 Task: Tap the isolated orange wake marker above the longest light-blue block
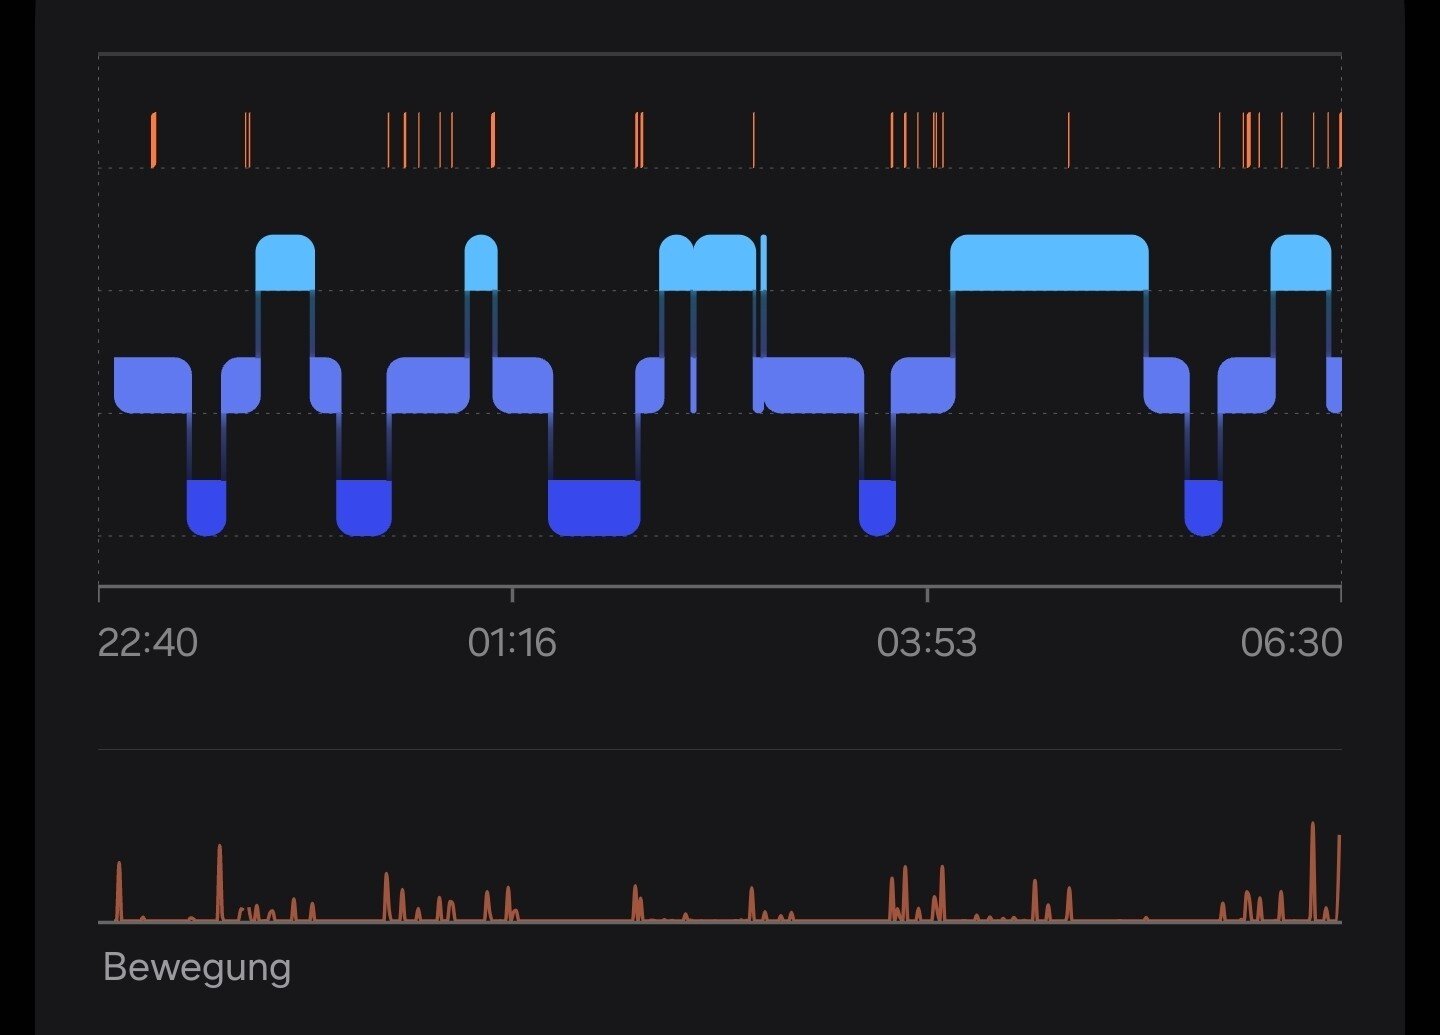coord(1068,140)
